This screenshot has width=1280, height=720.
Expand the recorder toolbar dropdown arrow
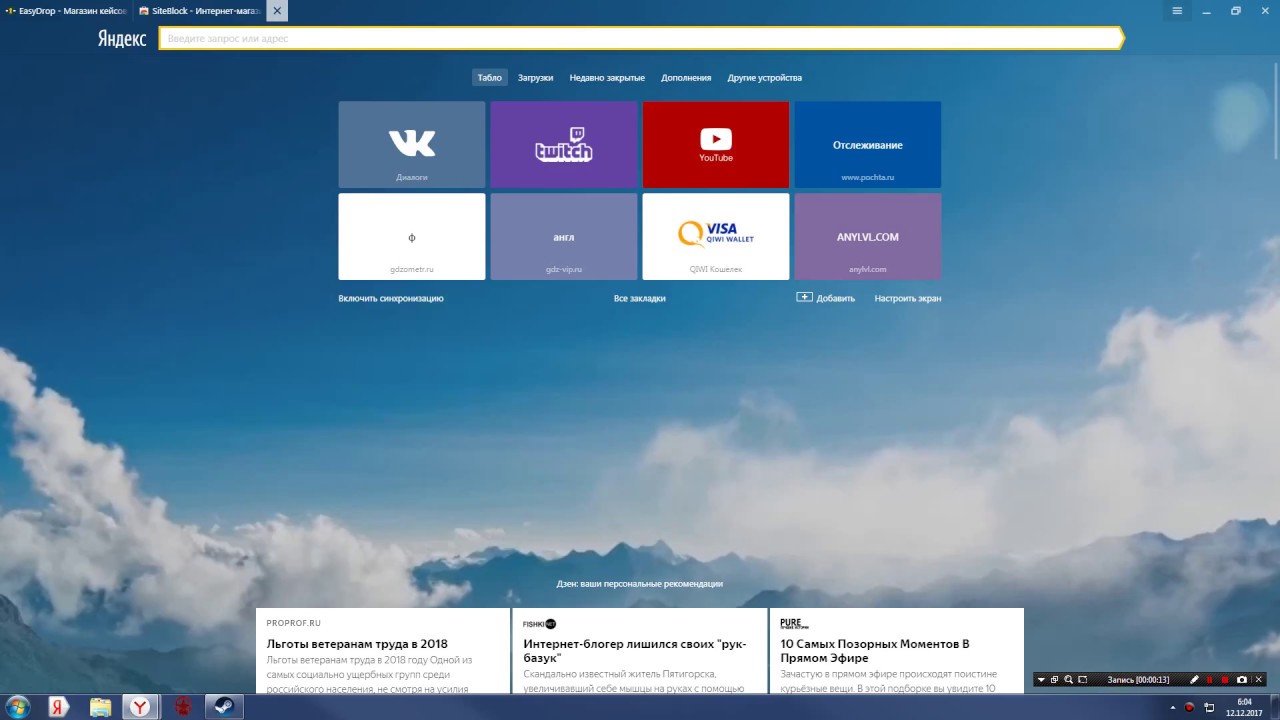click(x=1041, y=680)
